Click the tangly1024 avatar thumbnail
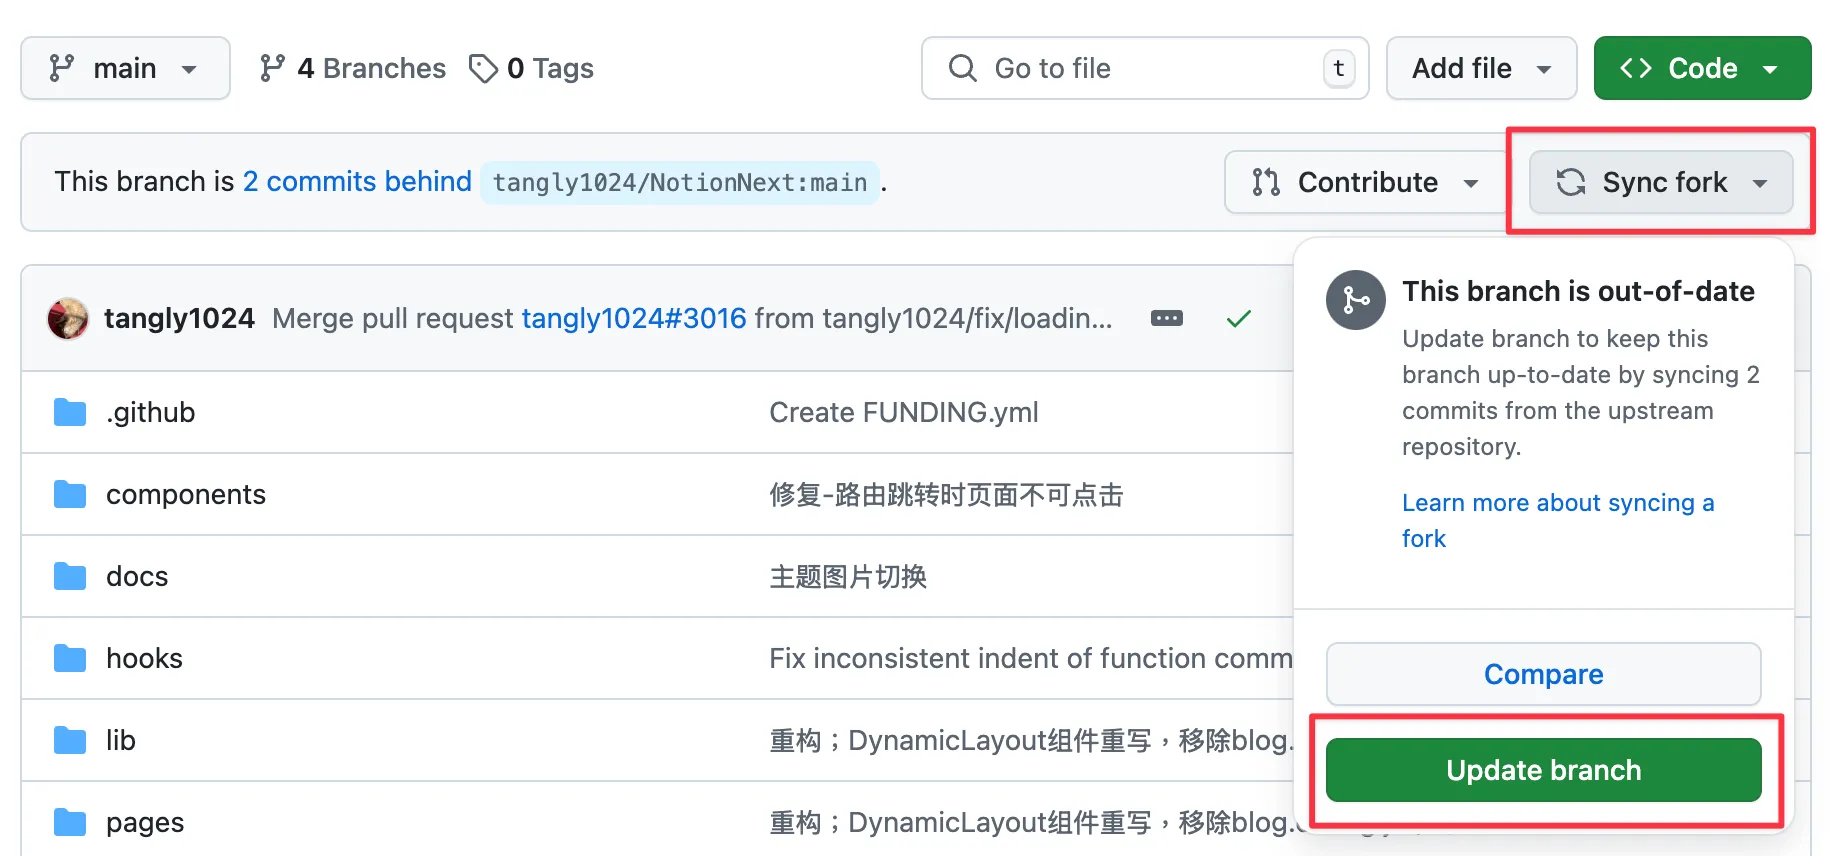The height and width of the screenshot is (856, 1830). (68, 319)
